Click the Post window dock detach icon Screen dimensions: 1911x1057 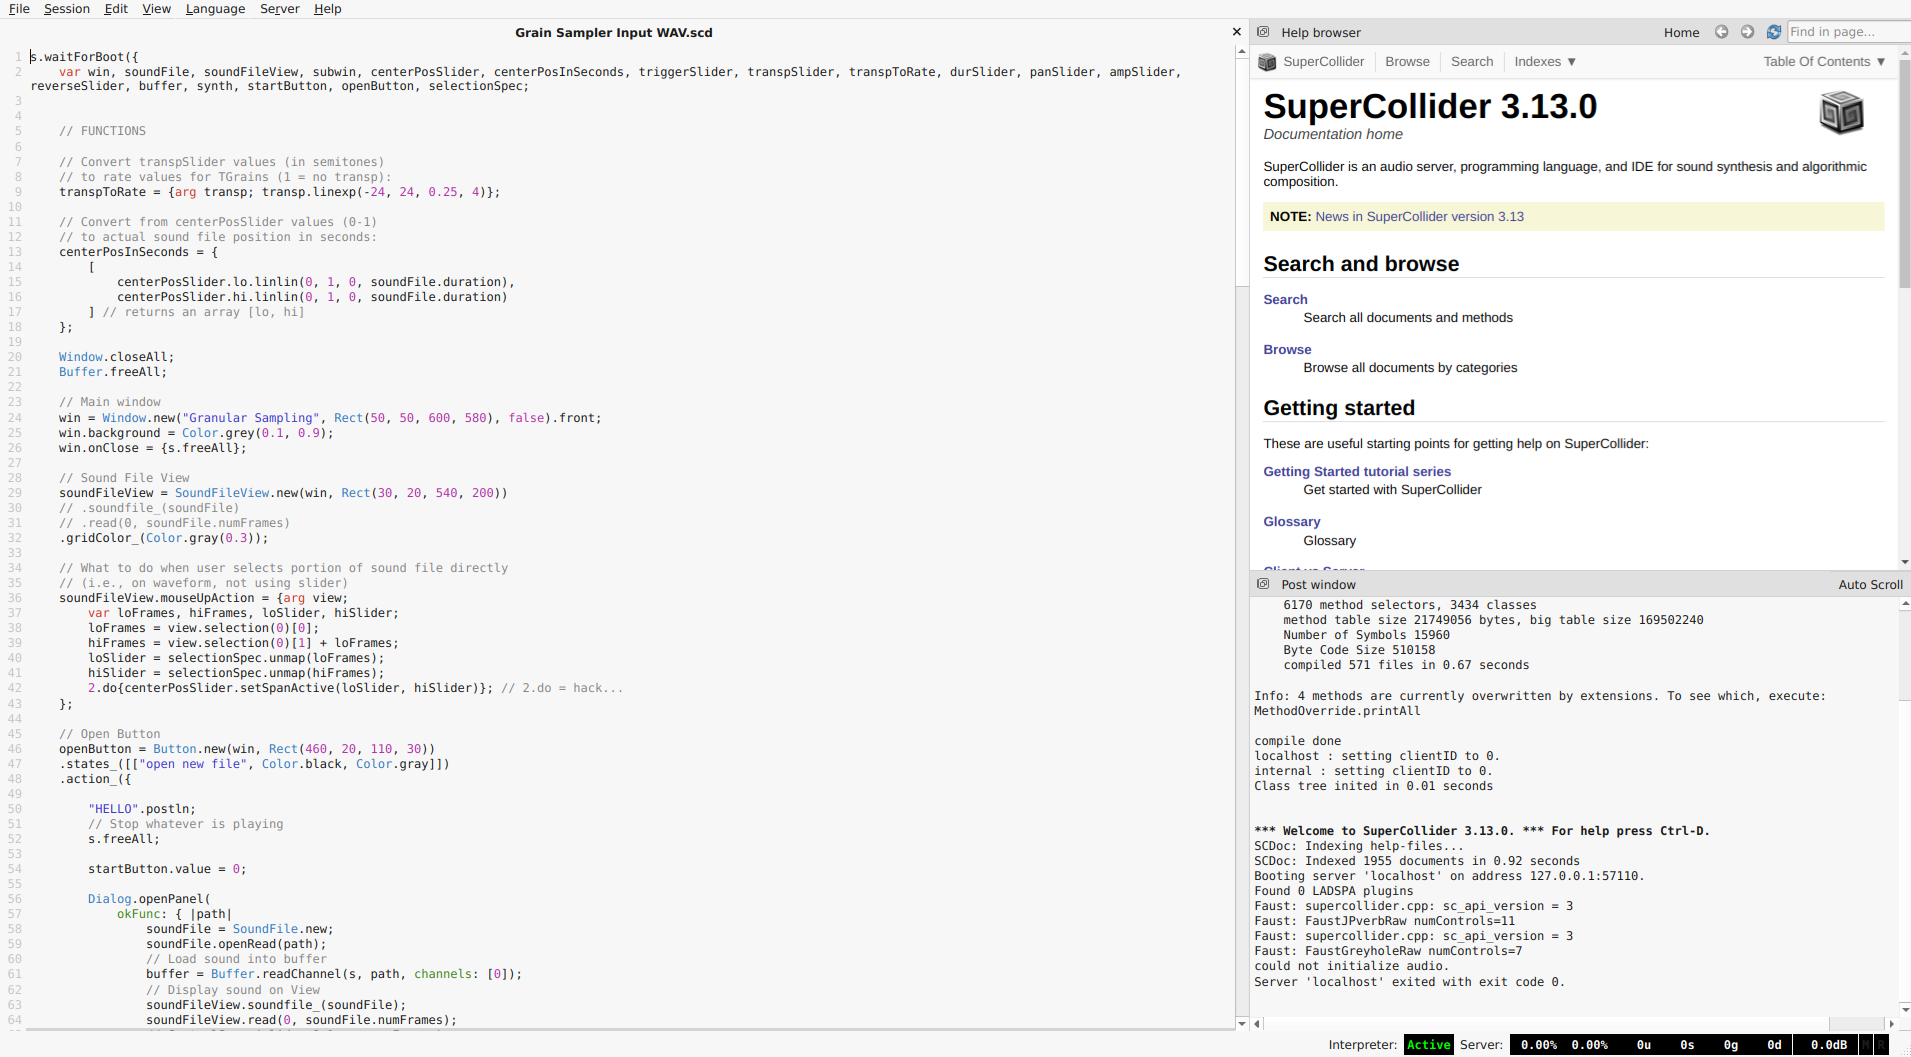point(1263,584)
